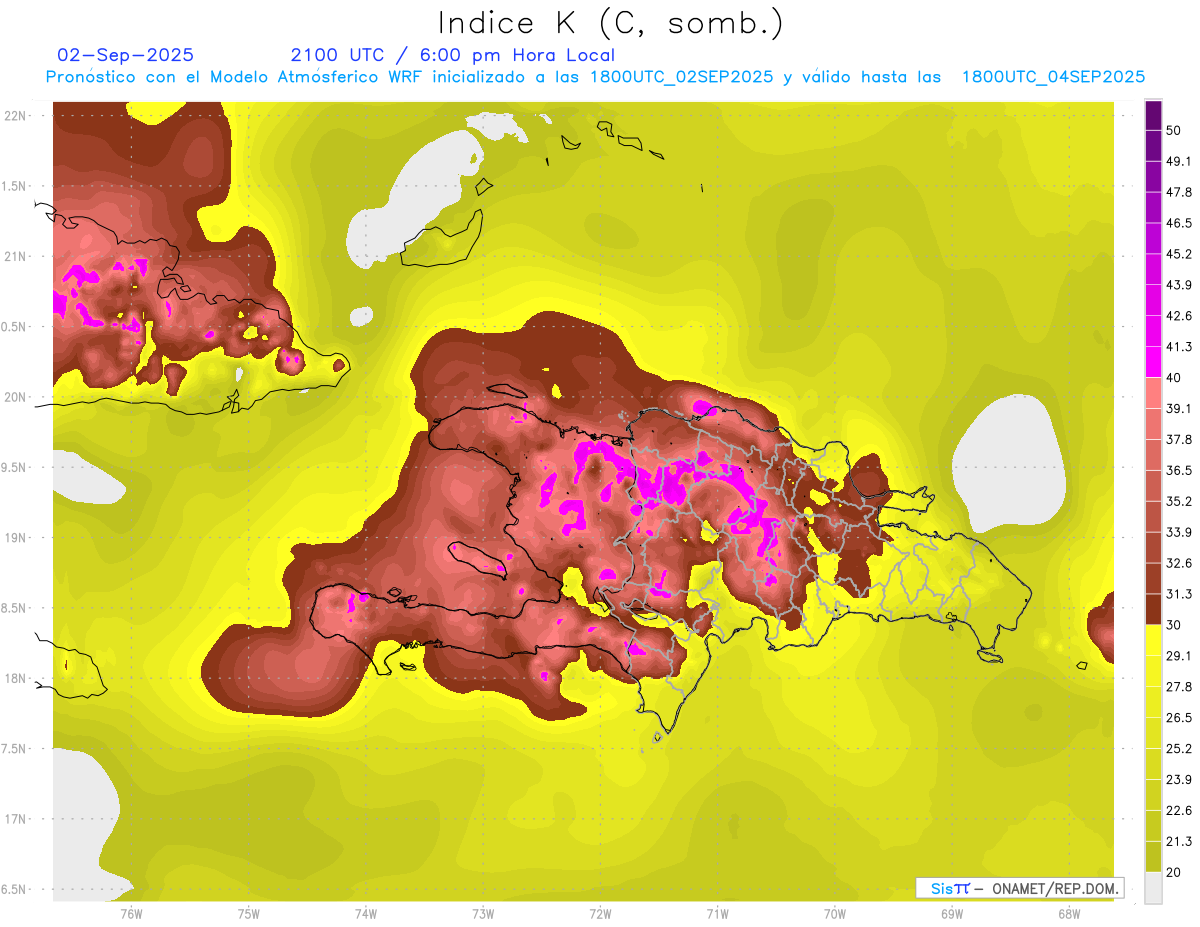
Task: Click the "74W" longitude axis label
Action: (366, 914)
